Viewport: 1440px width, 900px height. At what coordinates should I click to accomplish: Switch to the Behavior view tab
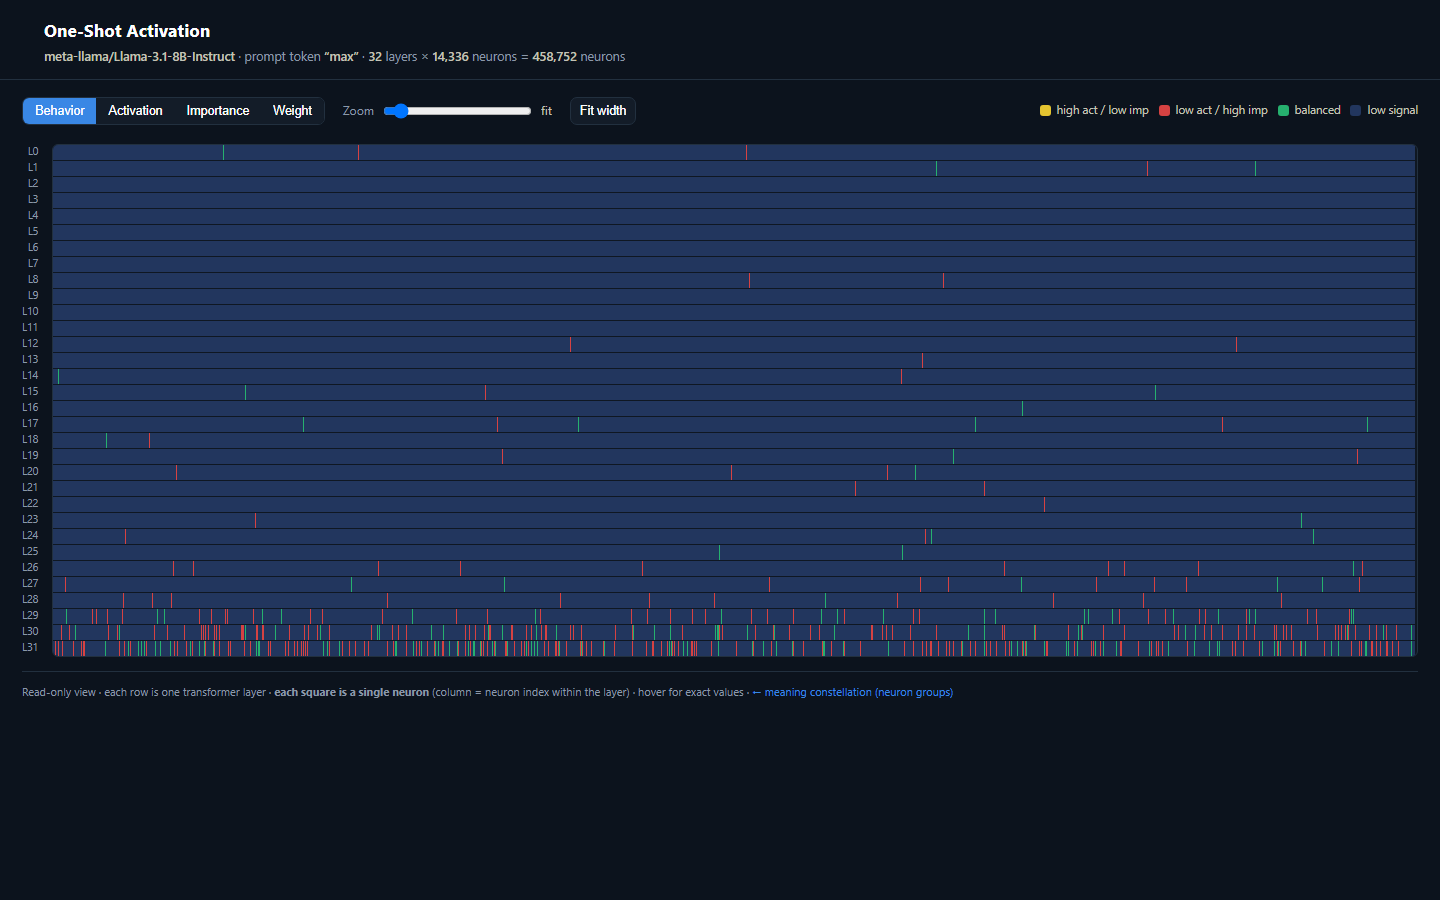[x=60, y=111]
